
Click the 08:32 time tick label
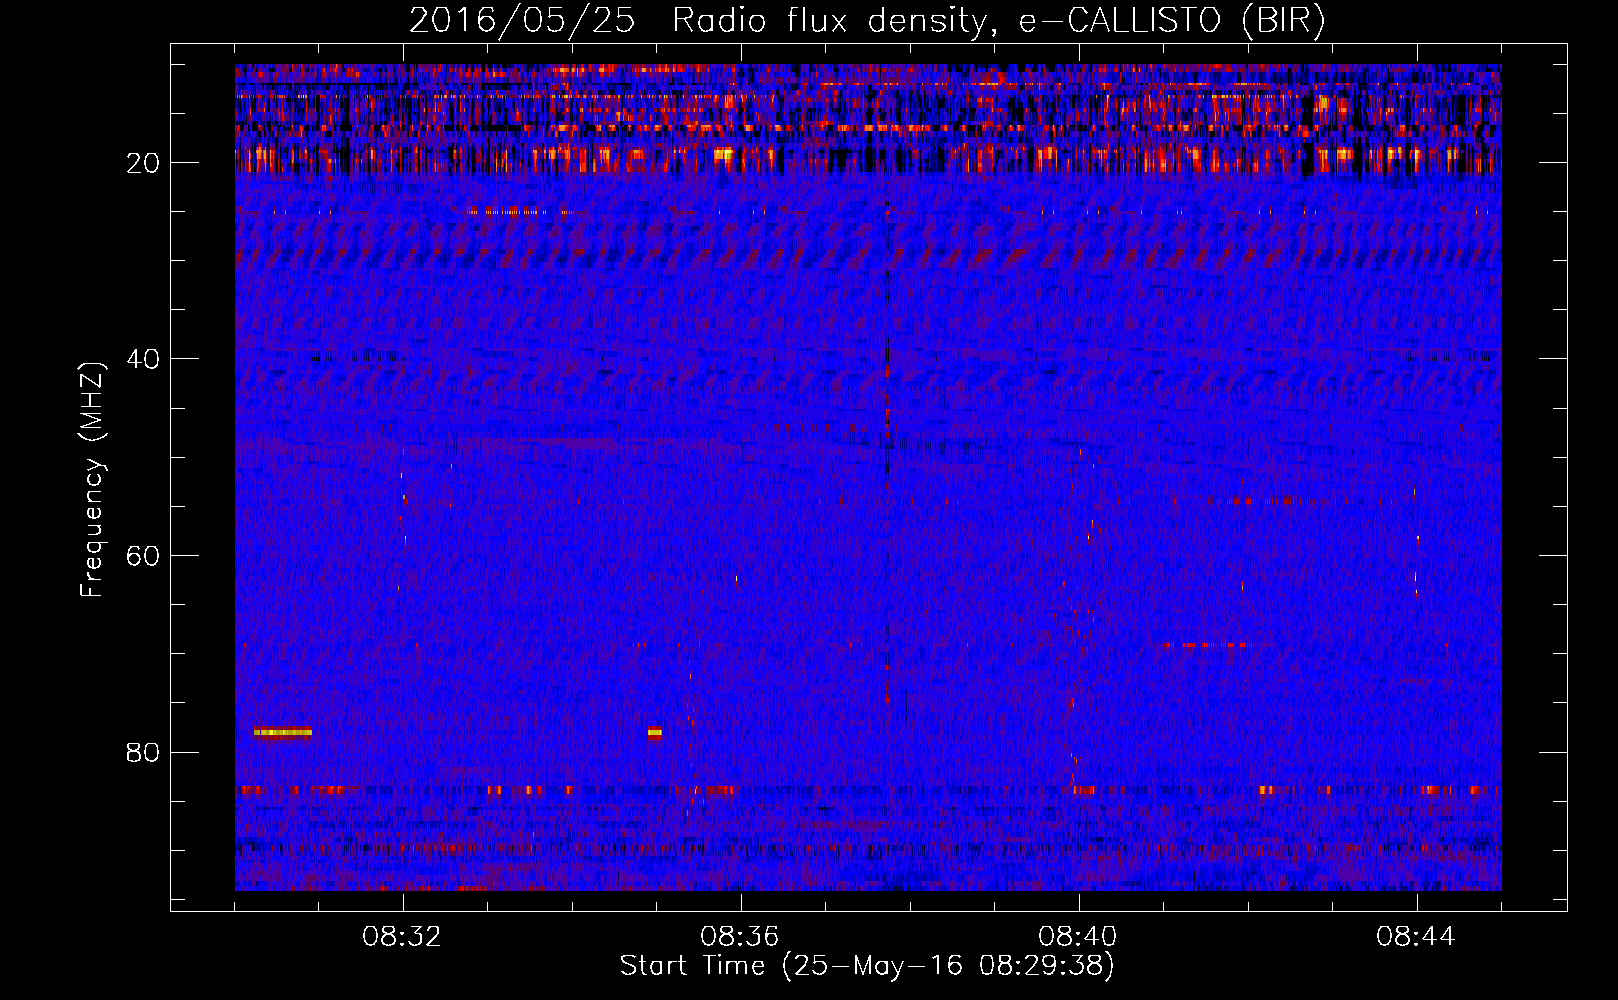tap(402, 937)
